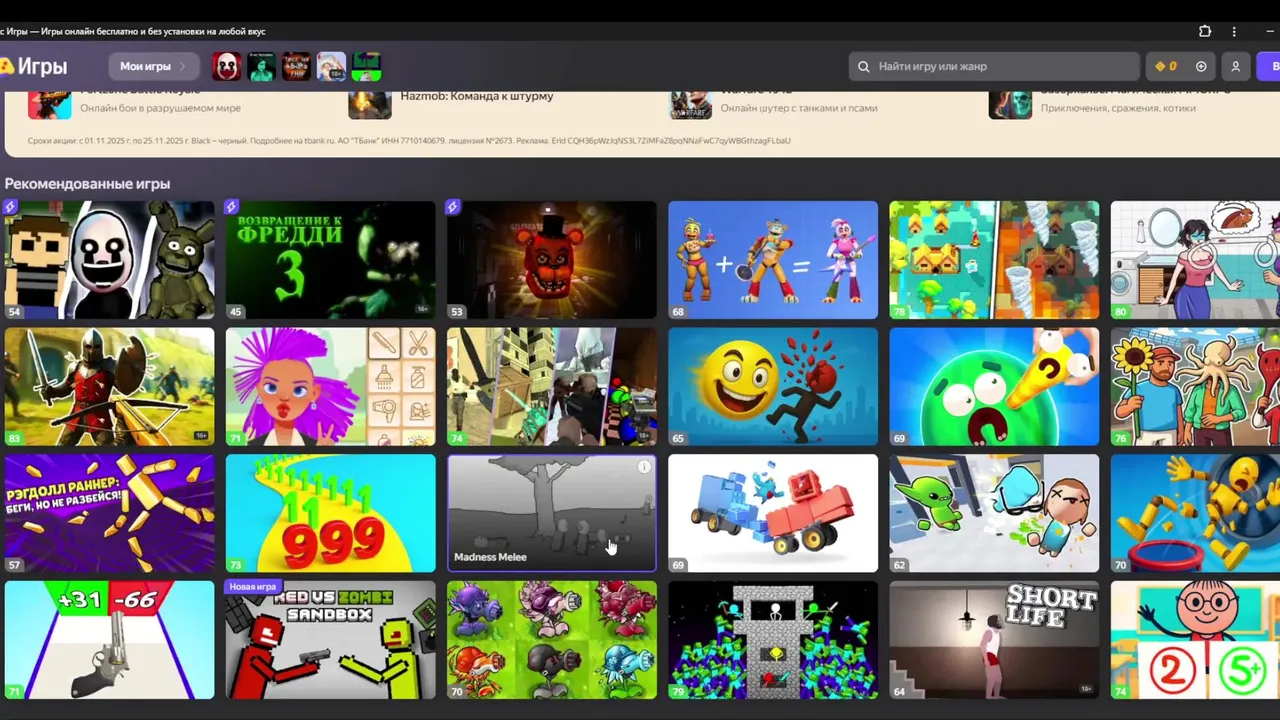Open the knight with crossbow game rated 83

tap(109, 387)
